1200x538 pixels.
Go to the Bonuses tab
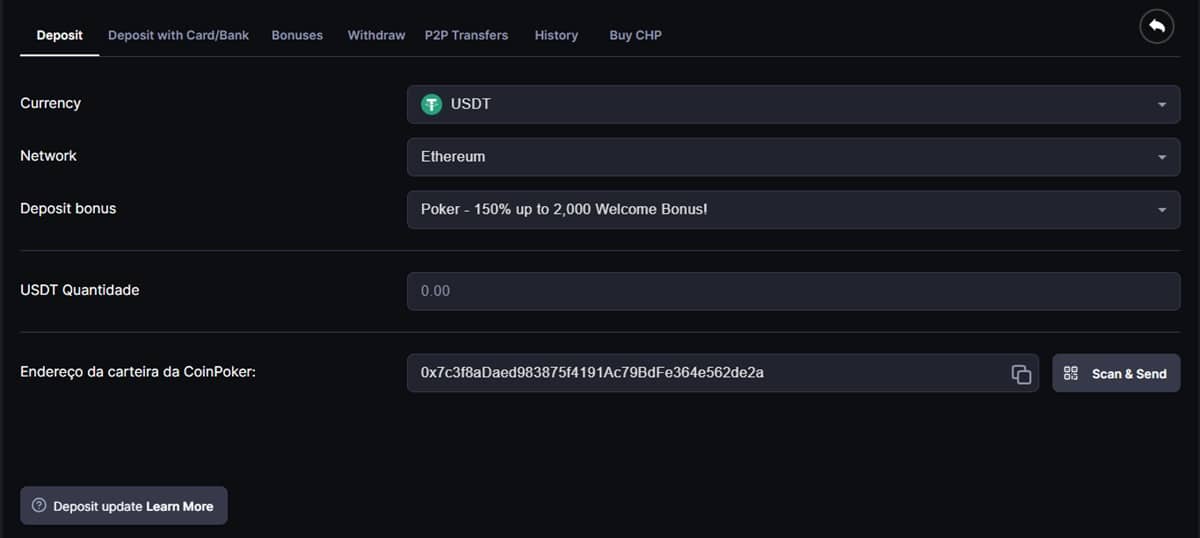[297, 35]
